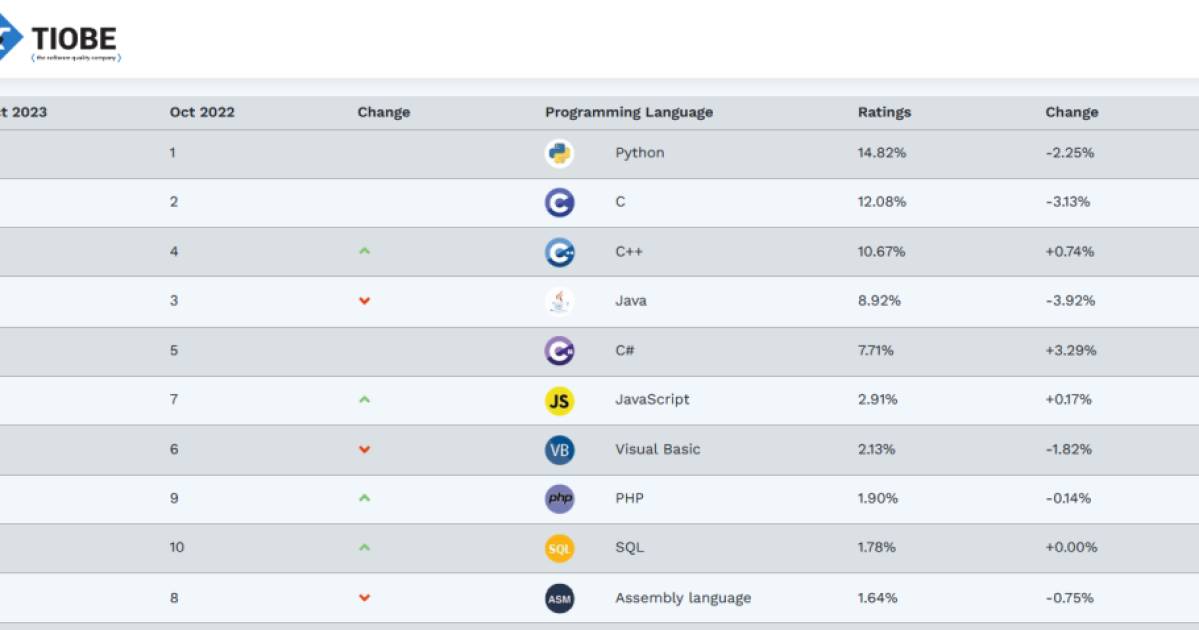Image resolution: width=1199 pixels, height=630 pixels.
Task: Click the orange SQL icon
Action: pos(560,548)
